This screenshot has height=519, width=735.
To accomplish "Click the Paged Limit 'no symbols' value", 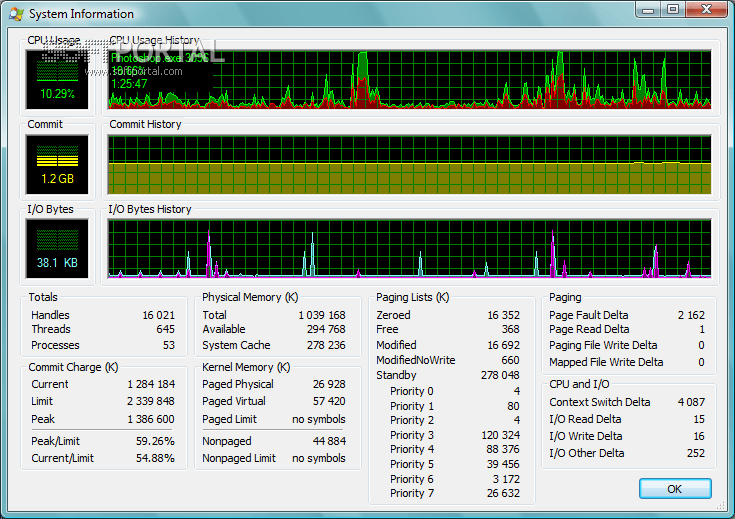I will point(319,419).
